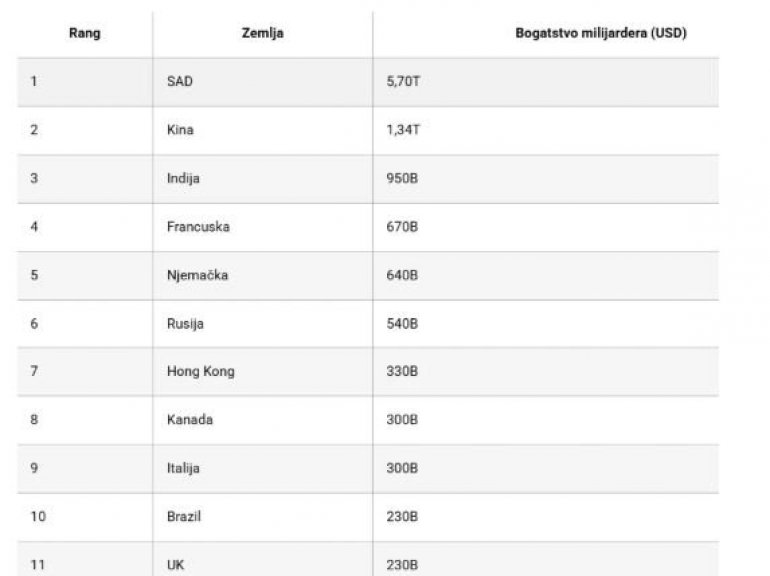
Task: Select the 670B wealth cell
Action: (x=401, y=227)
